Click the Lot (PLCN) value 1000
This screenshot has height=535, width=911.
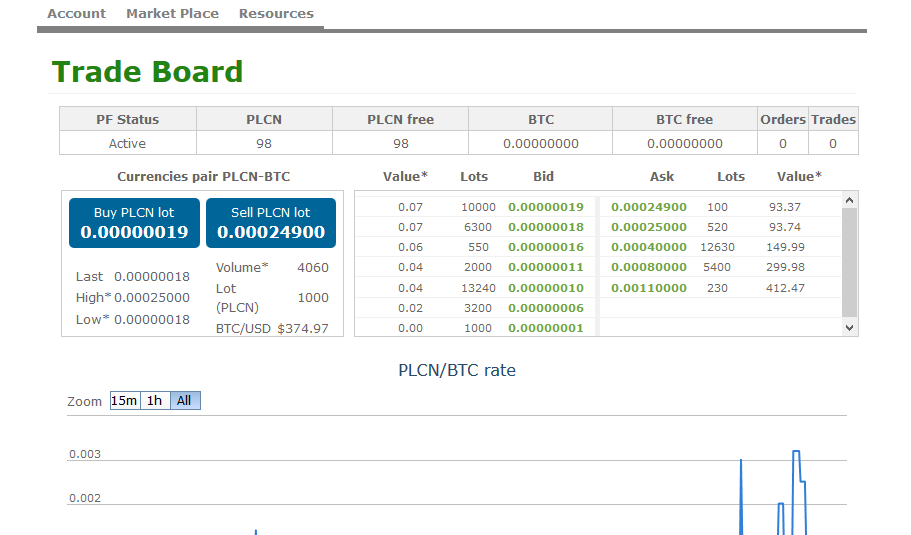313,298
